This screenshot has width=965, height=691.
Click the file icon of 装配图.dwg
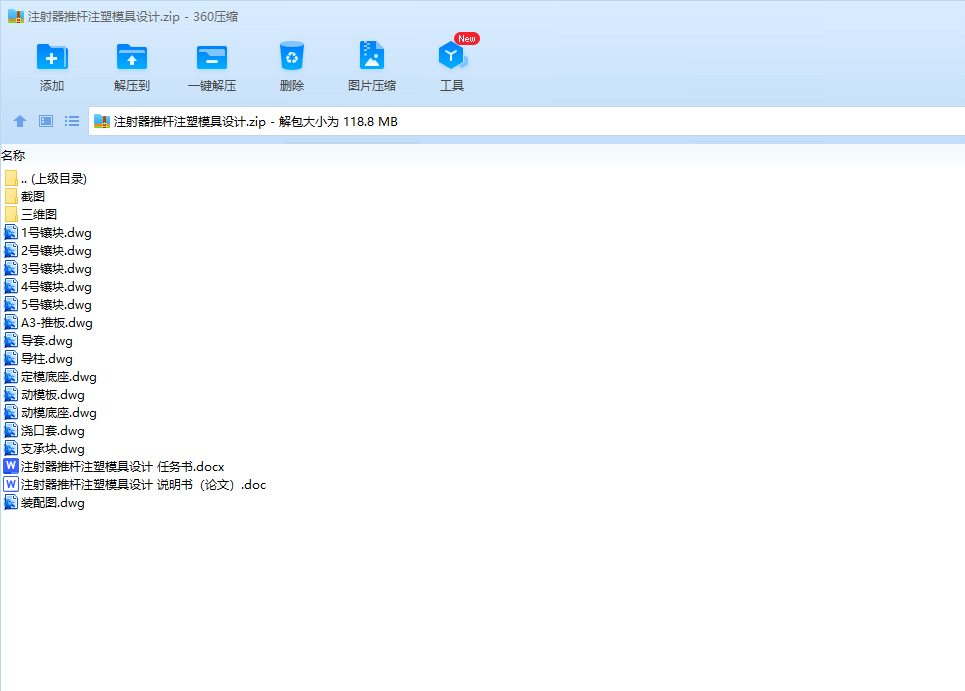(11, 503)
